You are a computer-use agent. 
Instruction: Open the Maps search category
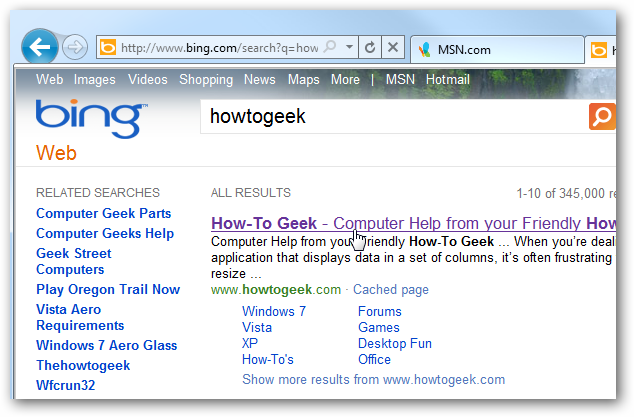[x=303, y=80]
